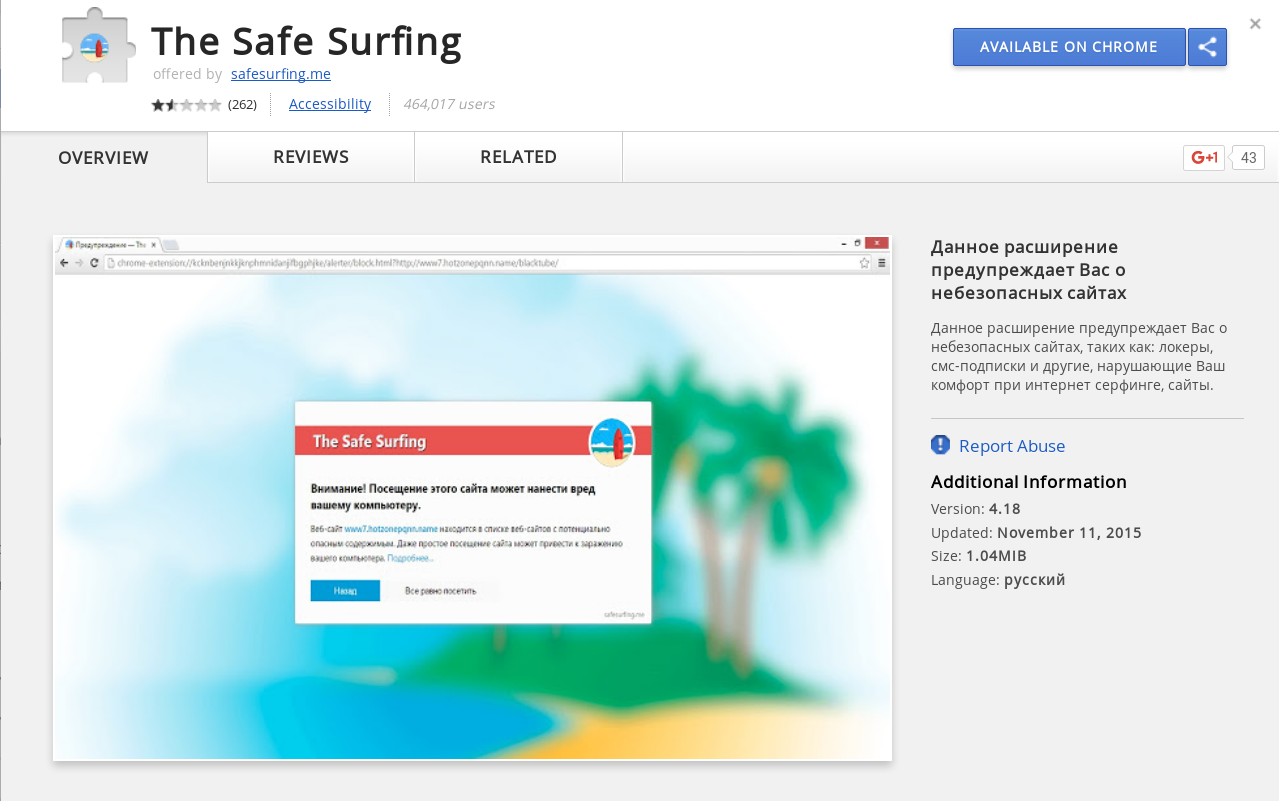Click the G+1 button
Viewport: 1279px width, 801px height.
coord(1204,158)
